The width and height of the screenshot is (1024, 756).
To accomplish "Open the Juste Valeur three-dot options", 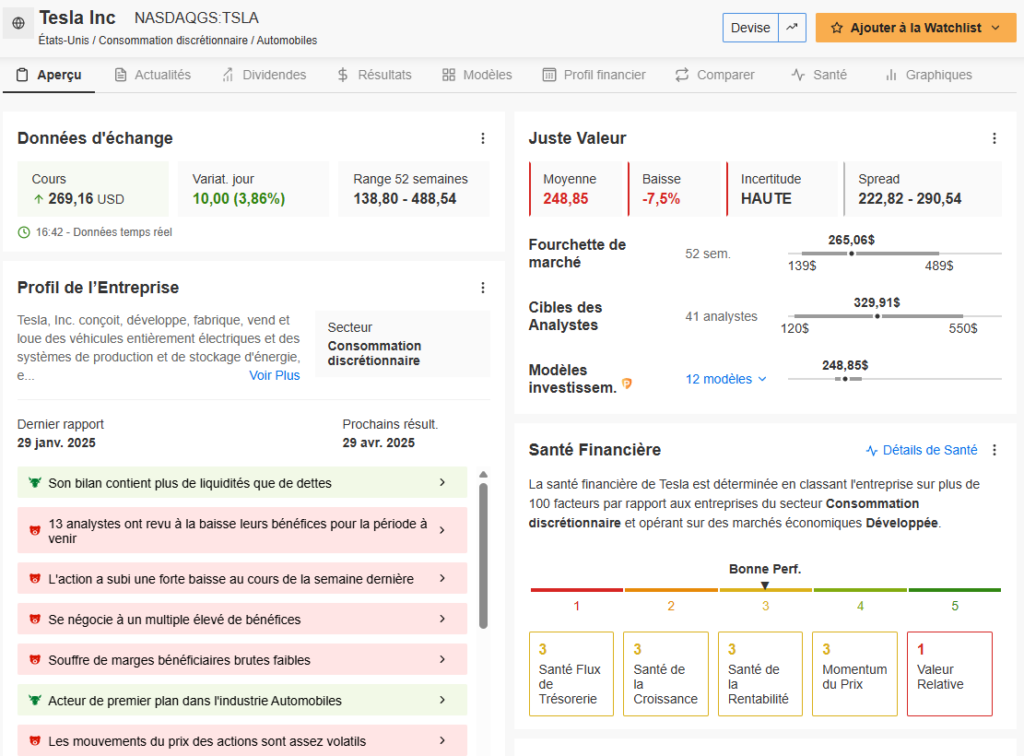I will [x=994, y=139].
